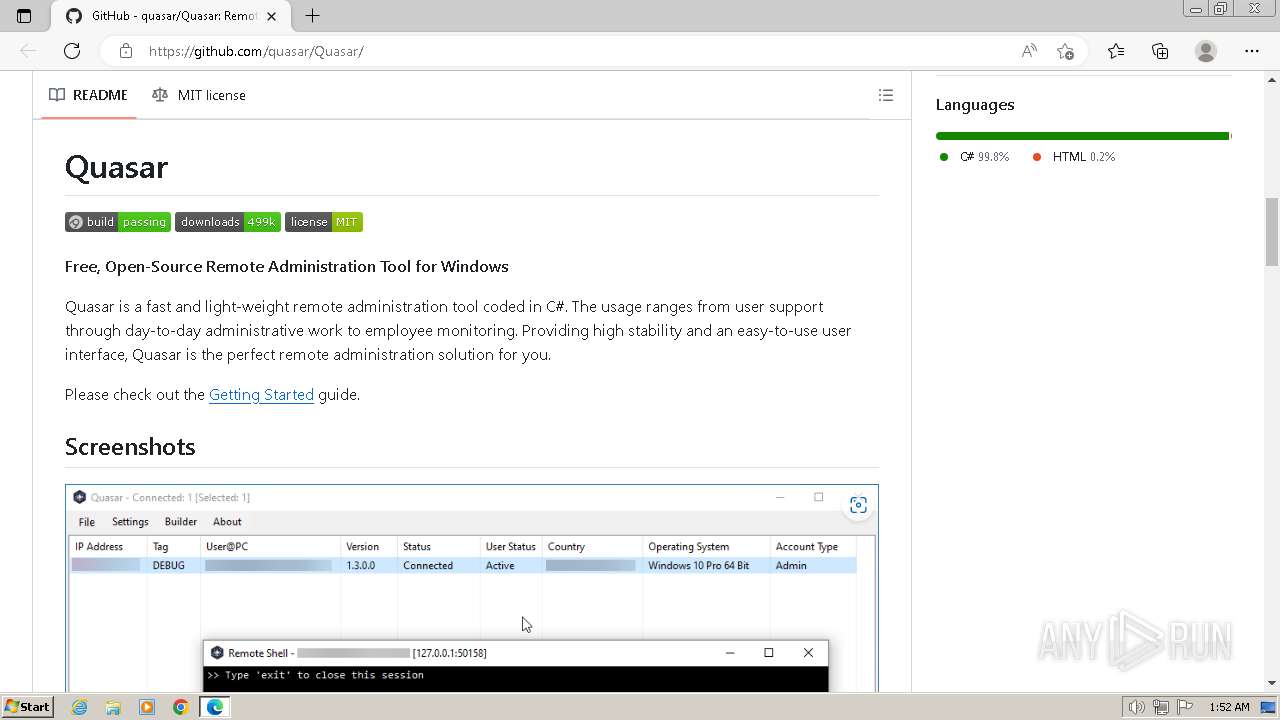Click the 1:52 AM clock
1280x720 pixels.
[x=1229, y=707]
